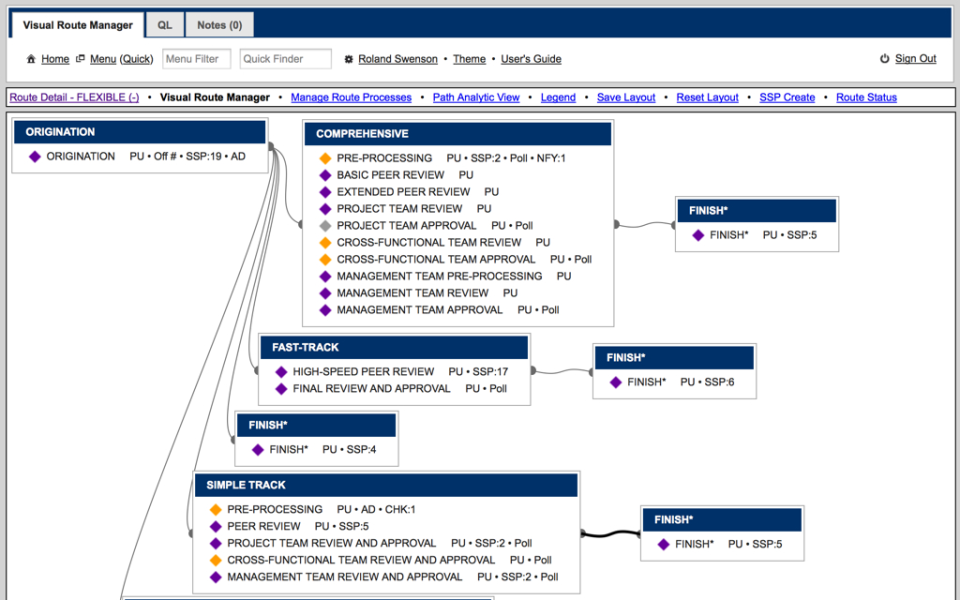The image size is (960, 600).
Task: Click the diamond beside PROJECT TEAM REVIEW AND APPROVAL
Action: click(x=216, y=544)
